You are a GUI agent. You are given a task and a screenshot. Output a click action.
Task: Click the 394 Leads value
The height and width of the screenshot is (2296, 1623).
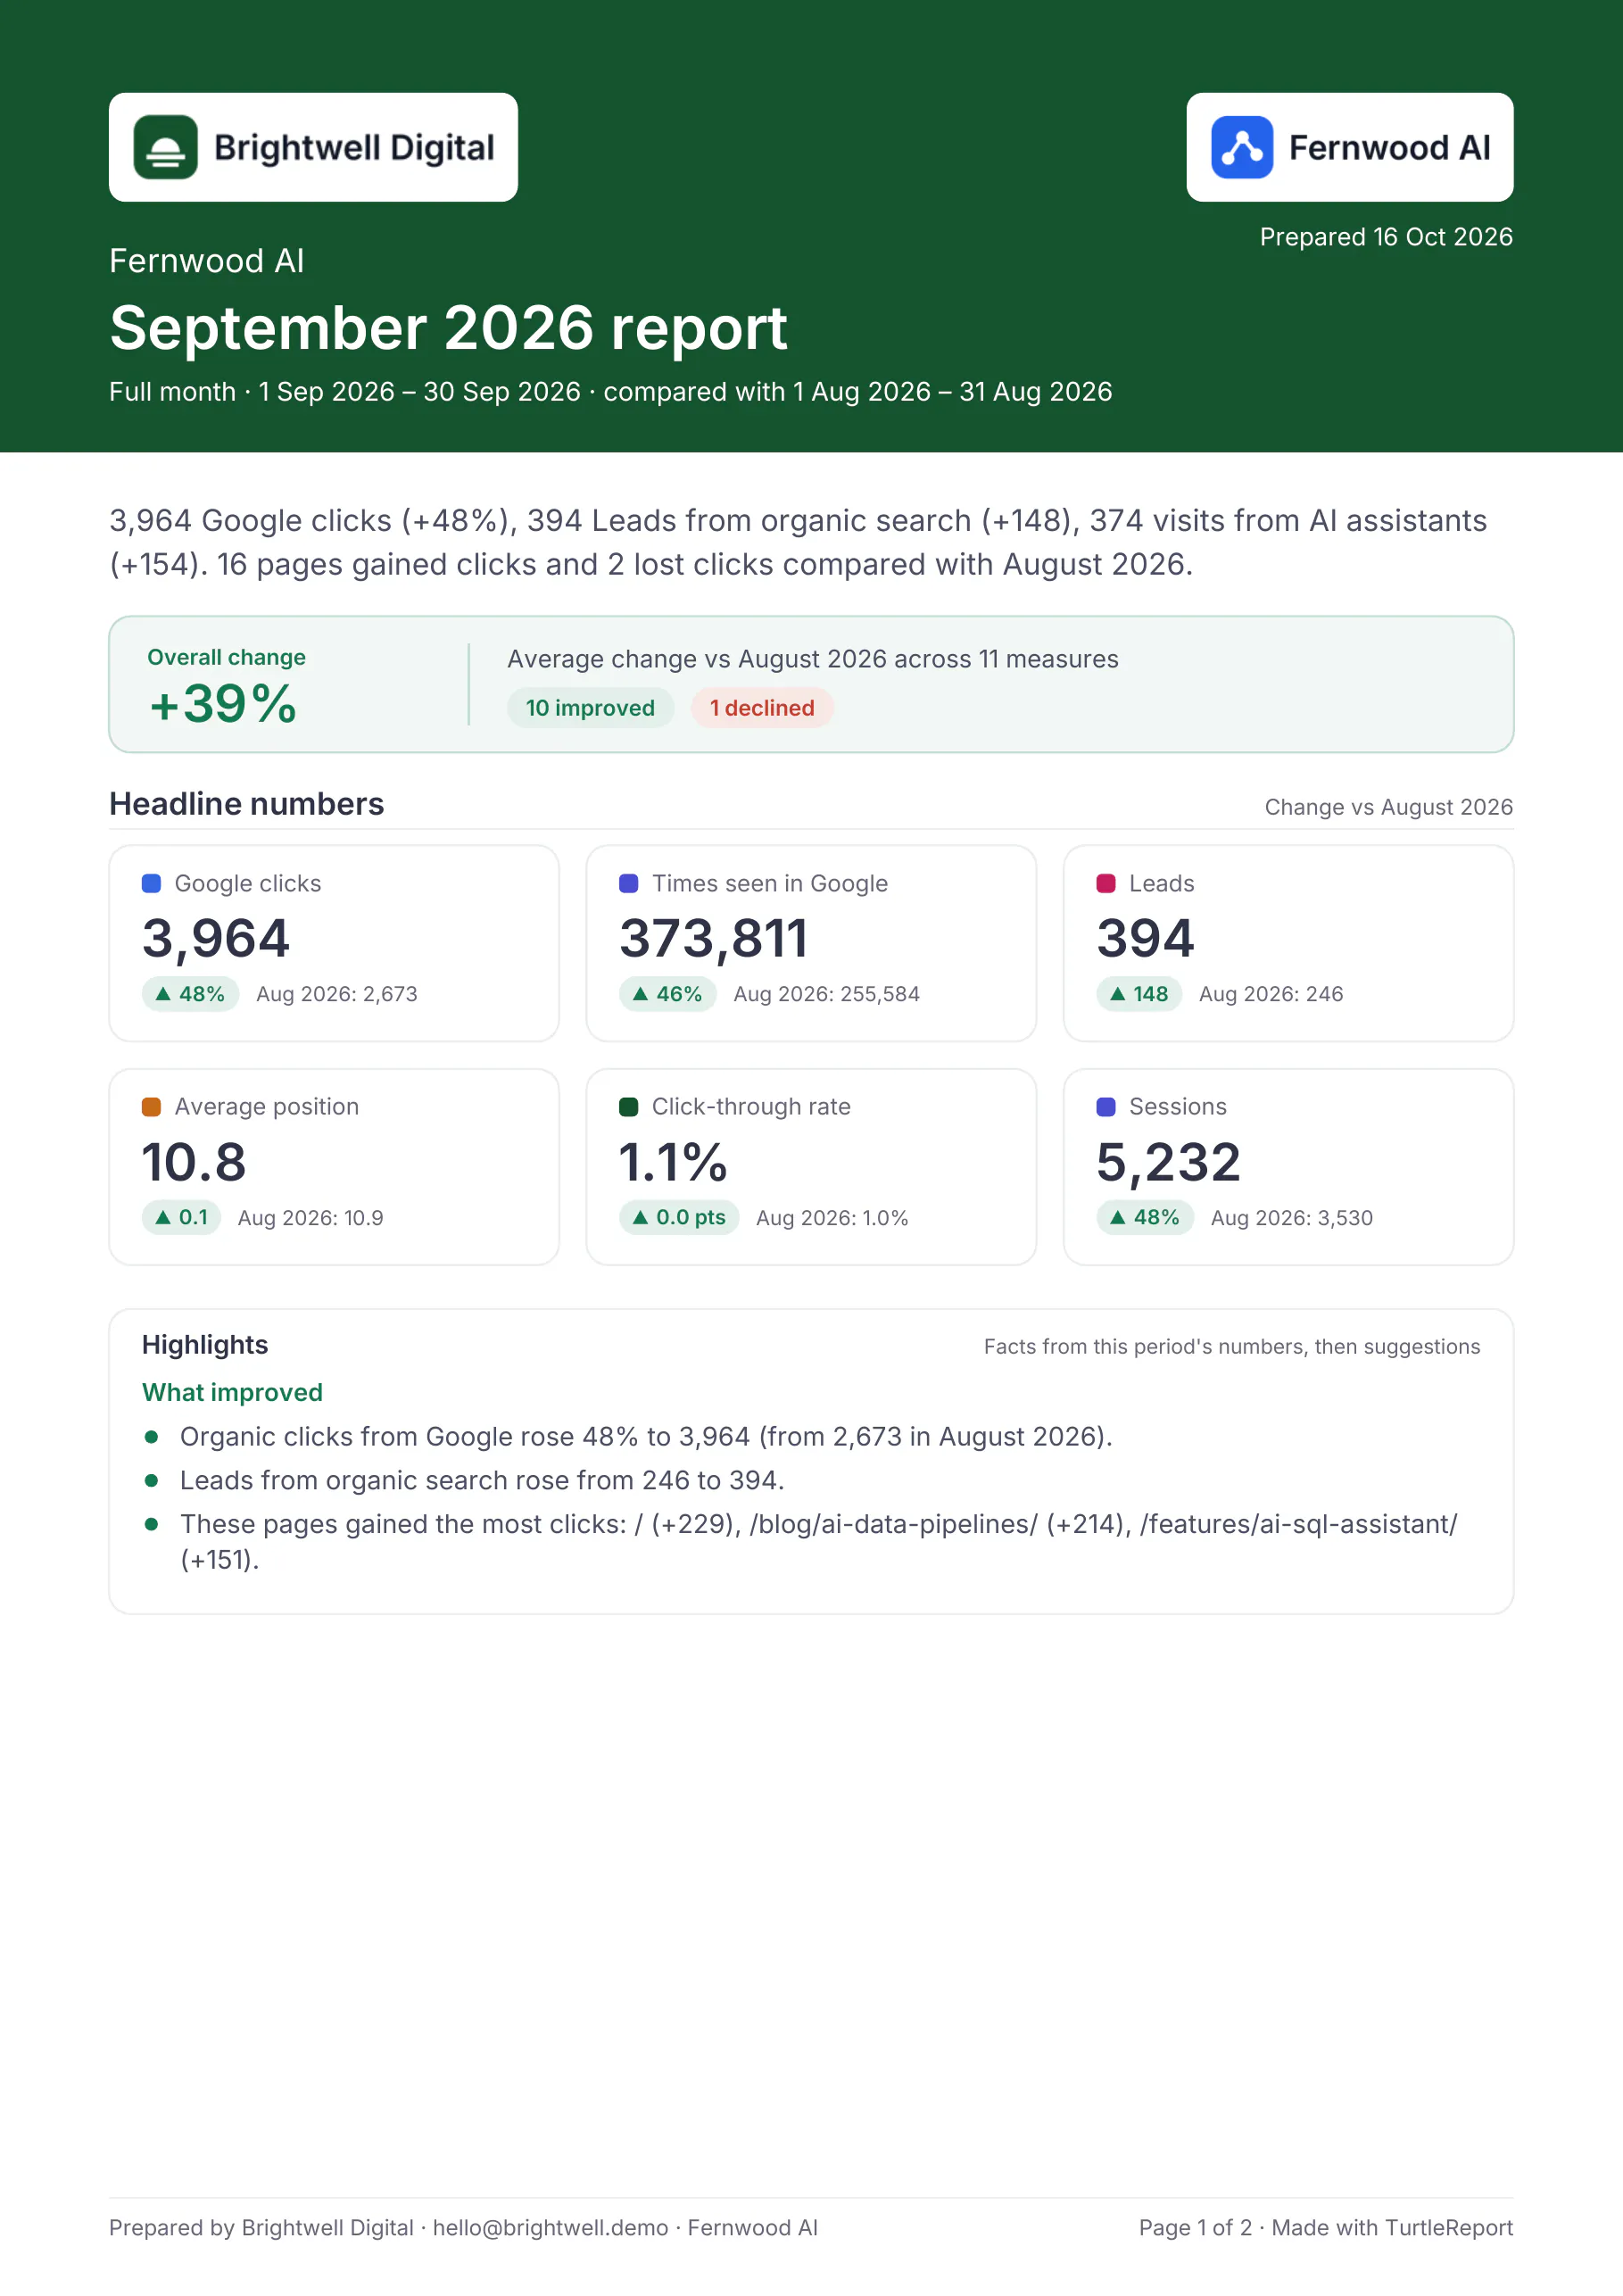click(1145, 939)
